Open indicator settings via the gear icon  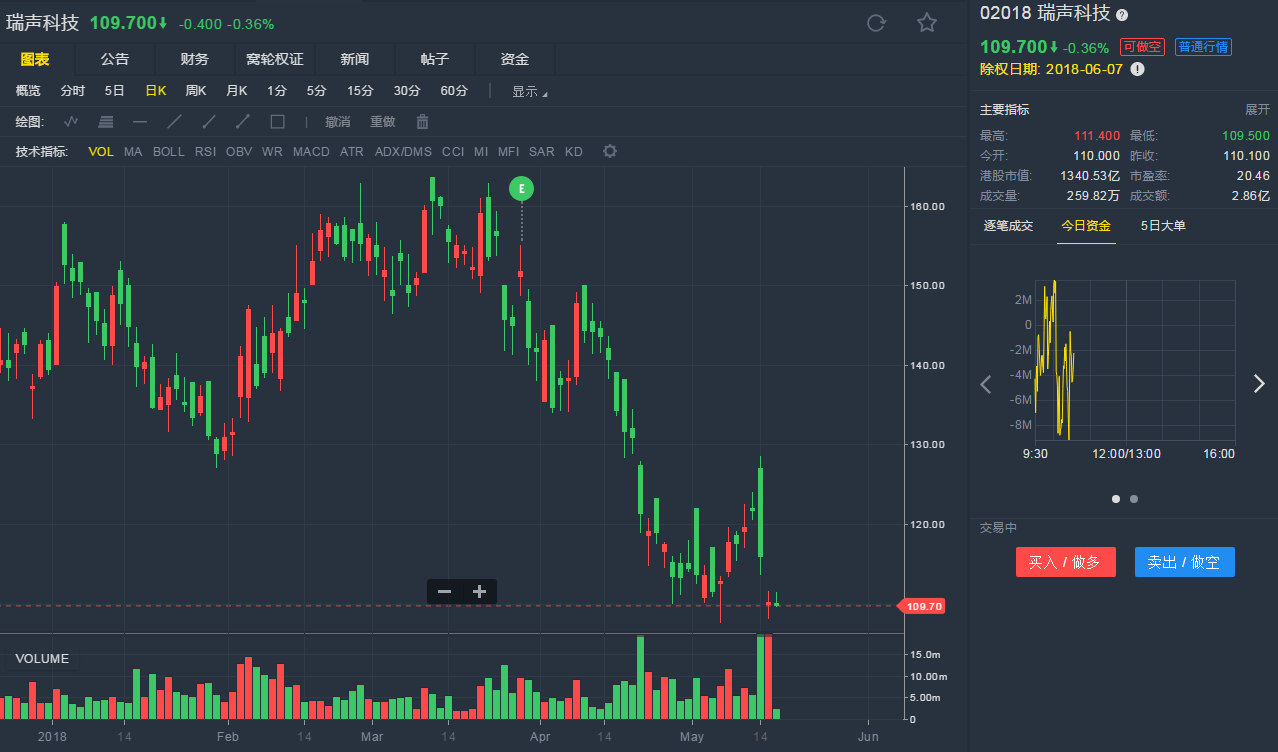coord(609,152)
